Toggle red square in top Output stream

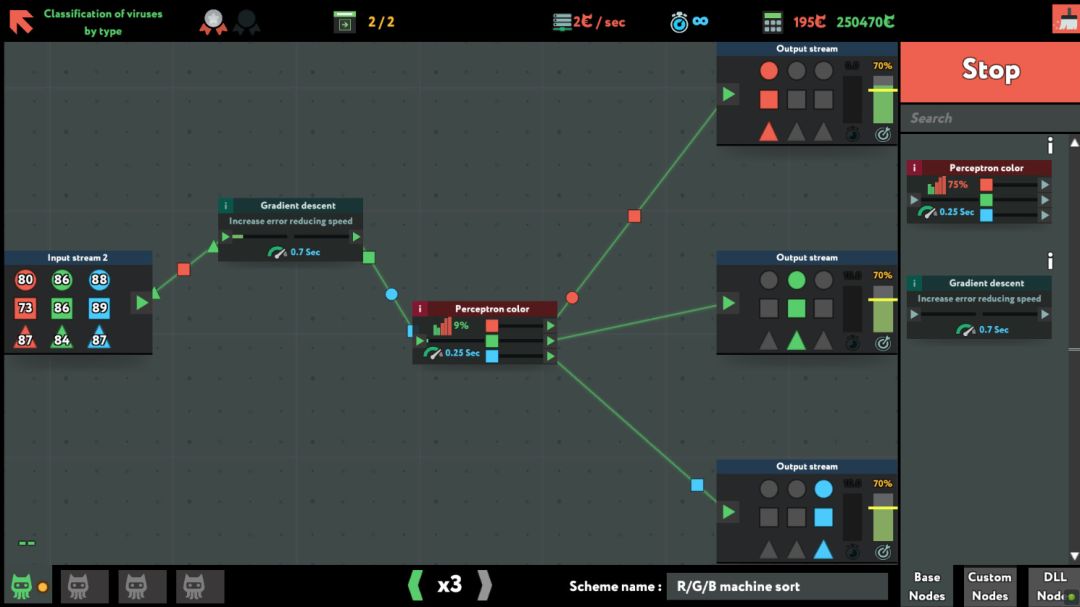[769, 100]
